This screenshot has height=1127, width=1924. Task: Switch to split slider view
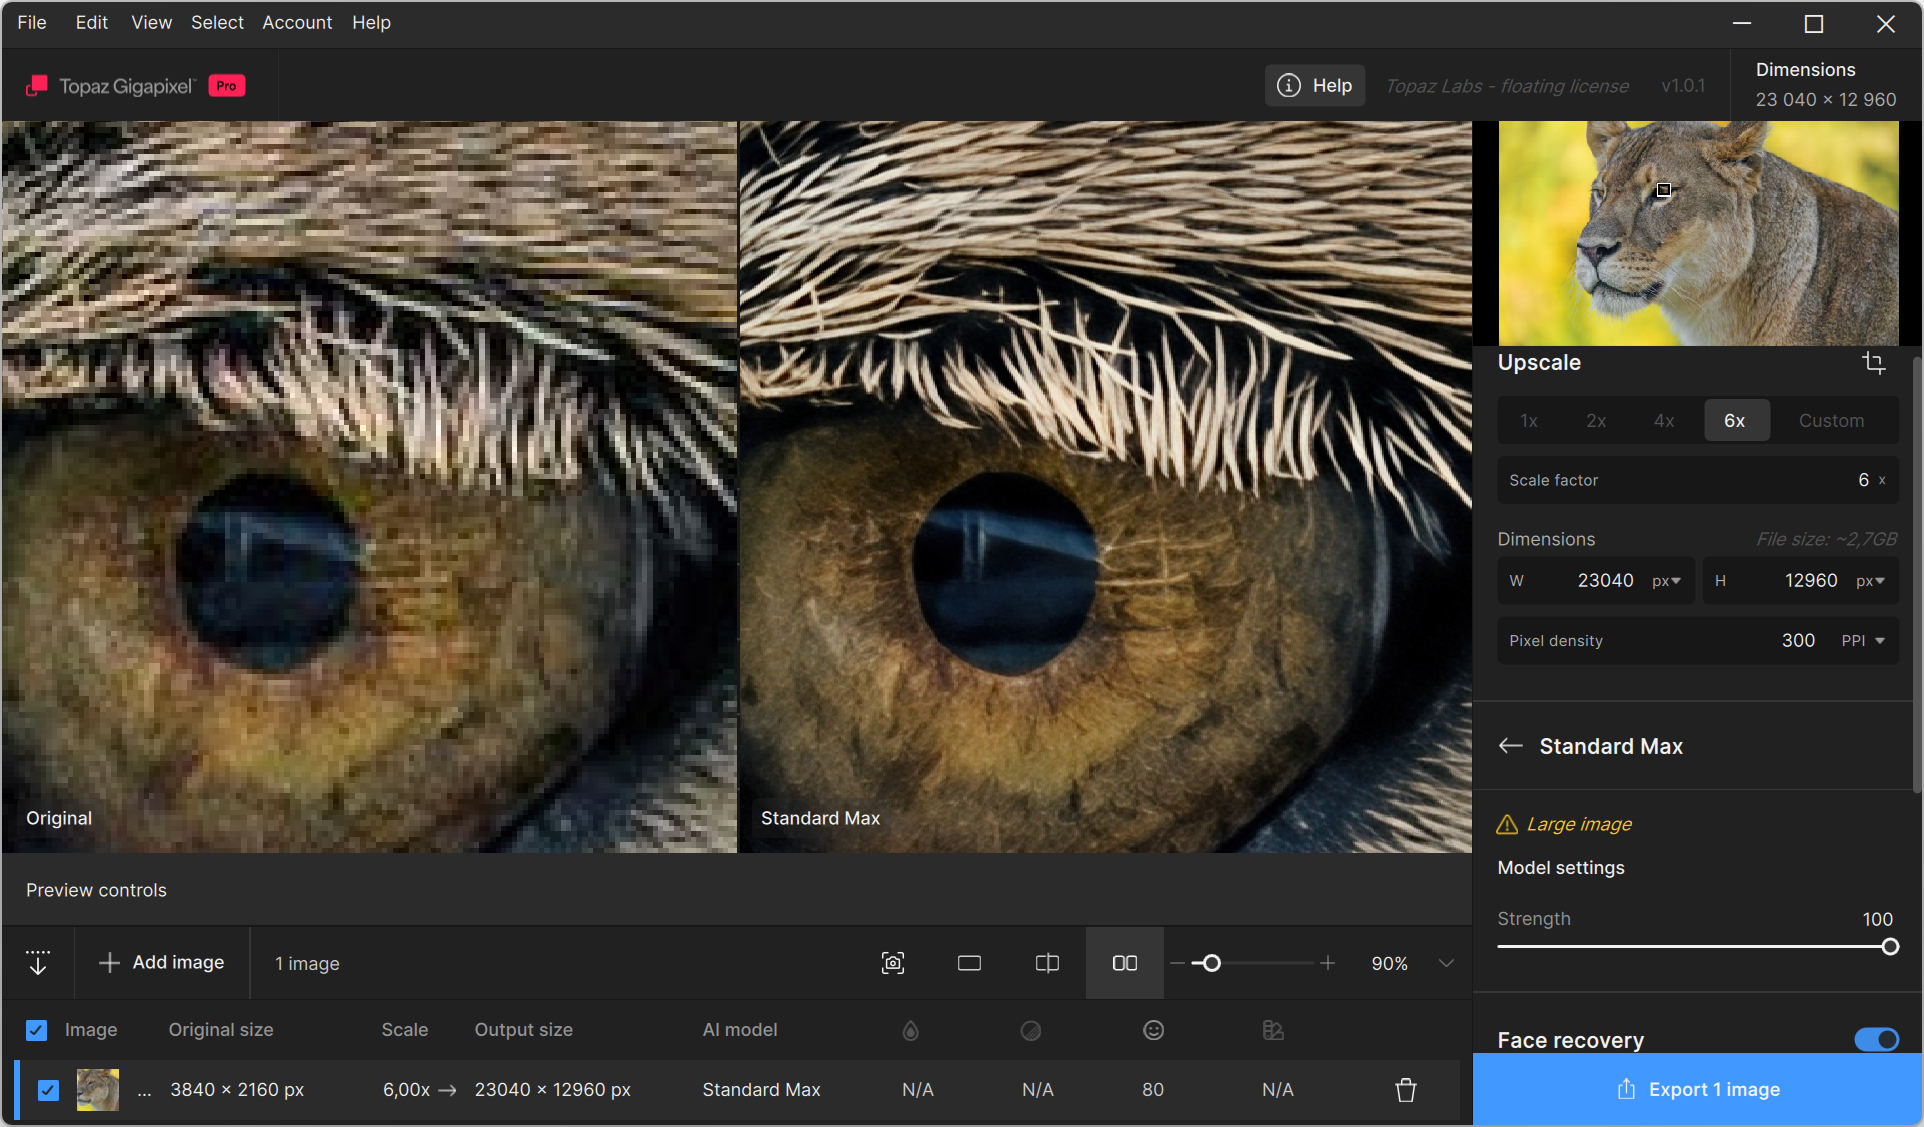[x=1047, y=963]
